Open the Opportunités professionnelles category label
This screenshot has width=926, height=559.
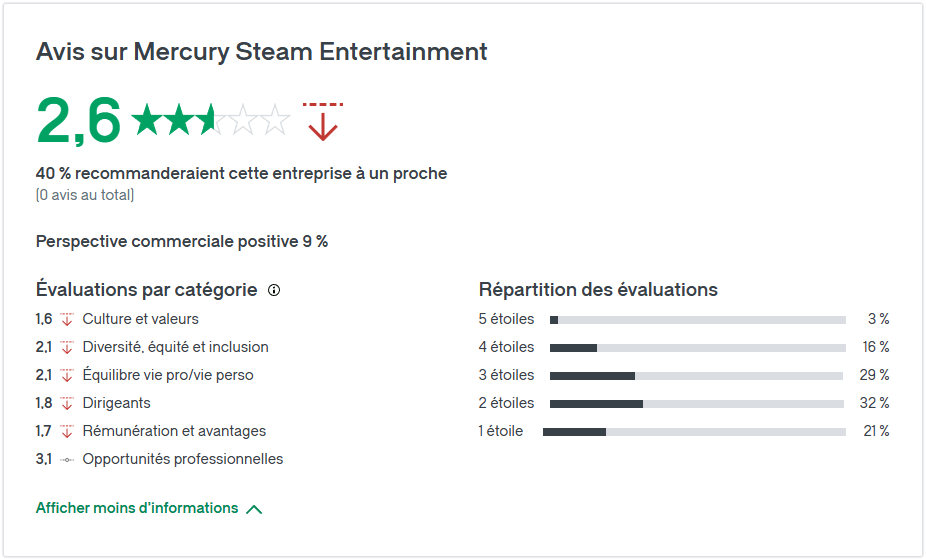[182, 459]
